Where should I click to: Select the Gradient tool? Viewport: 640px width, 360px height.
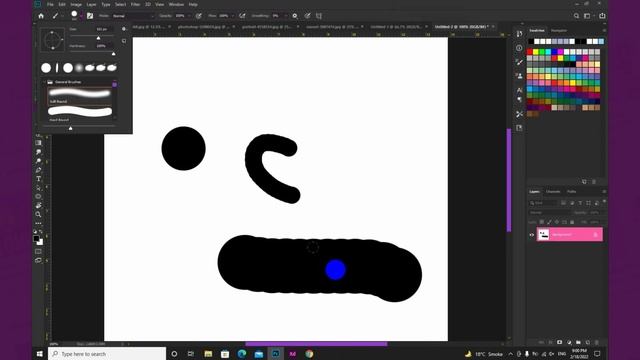coord(38,143)
